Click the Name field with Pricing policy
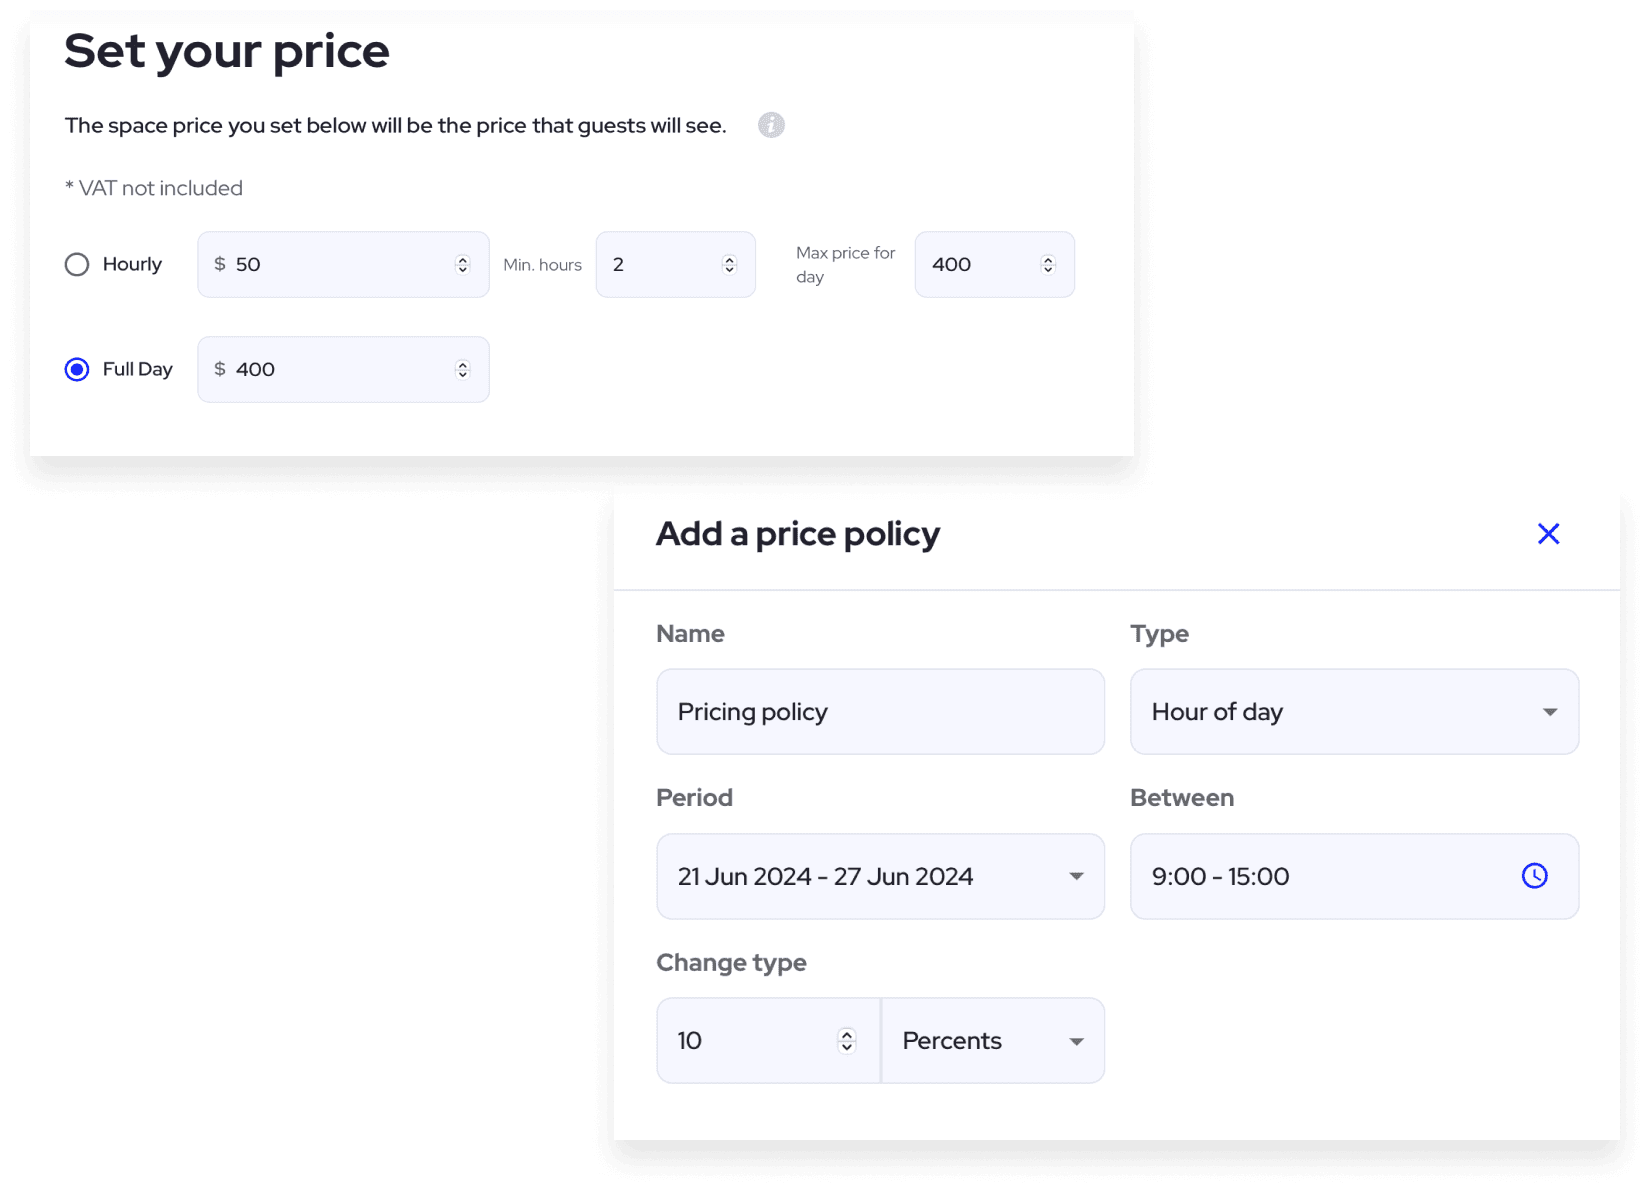Image resolution: width=1650 pixels, height=1190 pixels. pyautogui.click(x=880, y=712)
